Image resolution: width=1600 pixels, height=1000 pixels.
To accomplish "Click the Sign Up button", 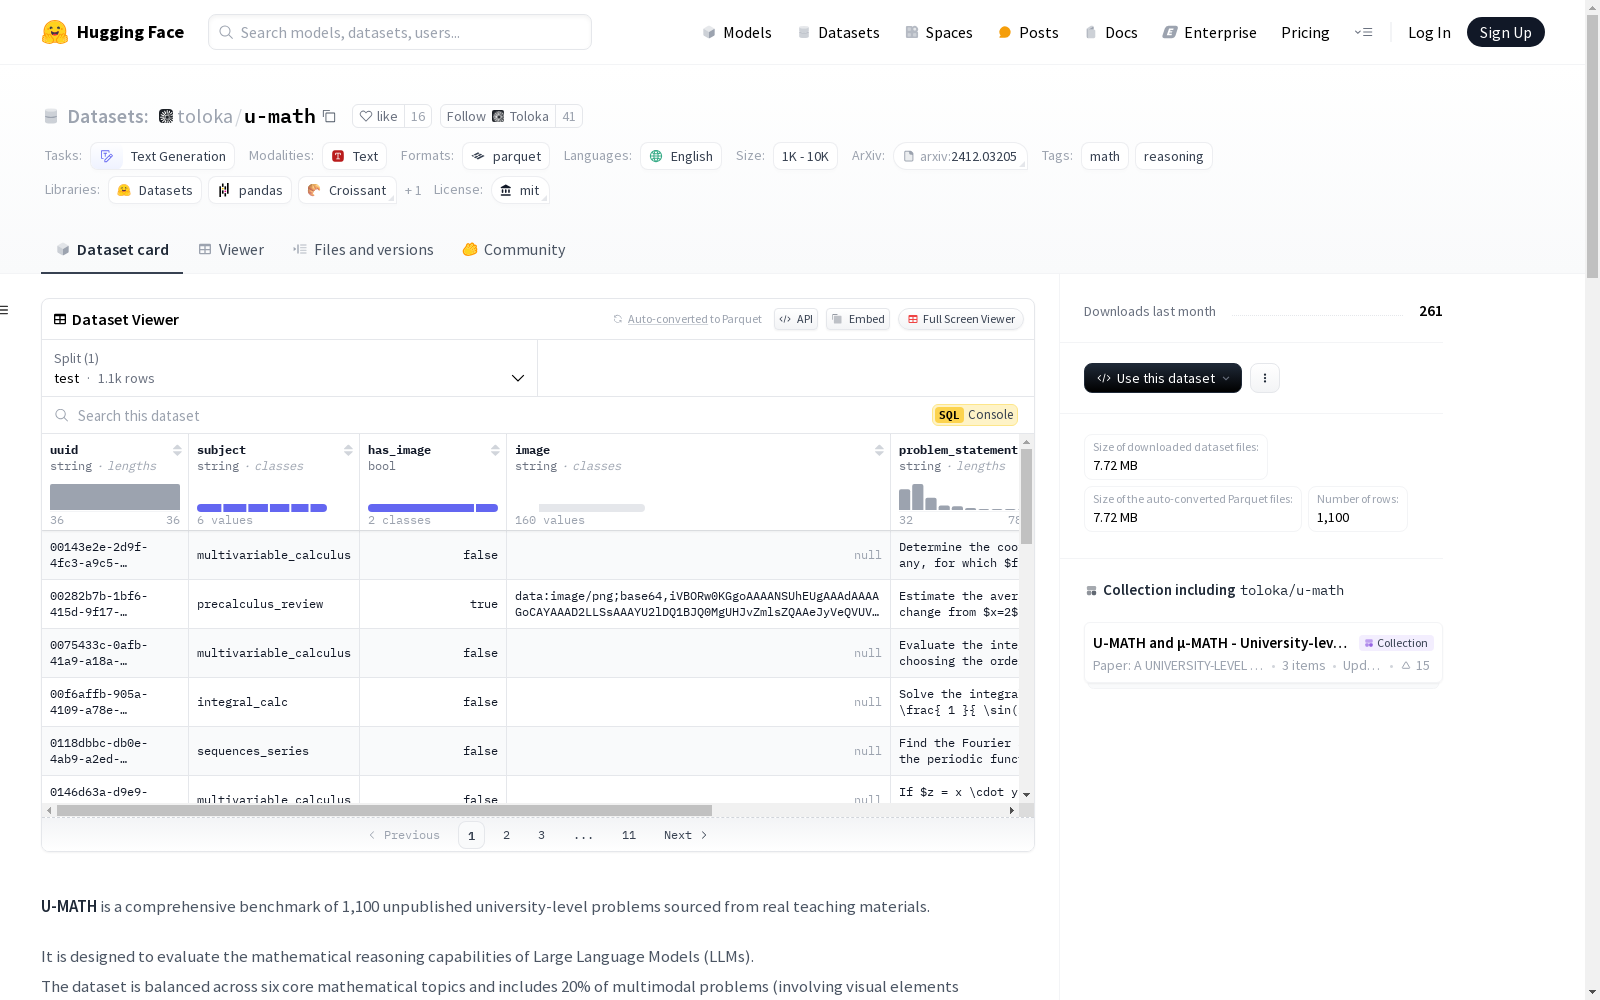I will tap(1505, 32).
